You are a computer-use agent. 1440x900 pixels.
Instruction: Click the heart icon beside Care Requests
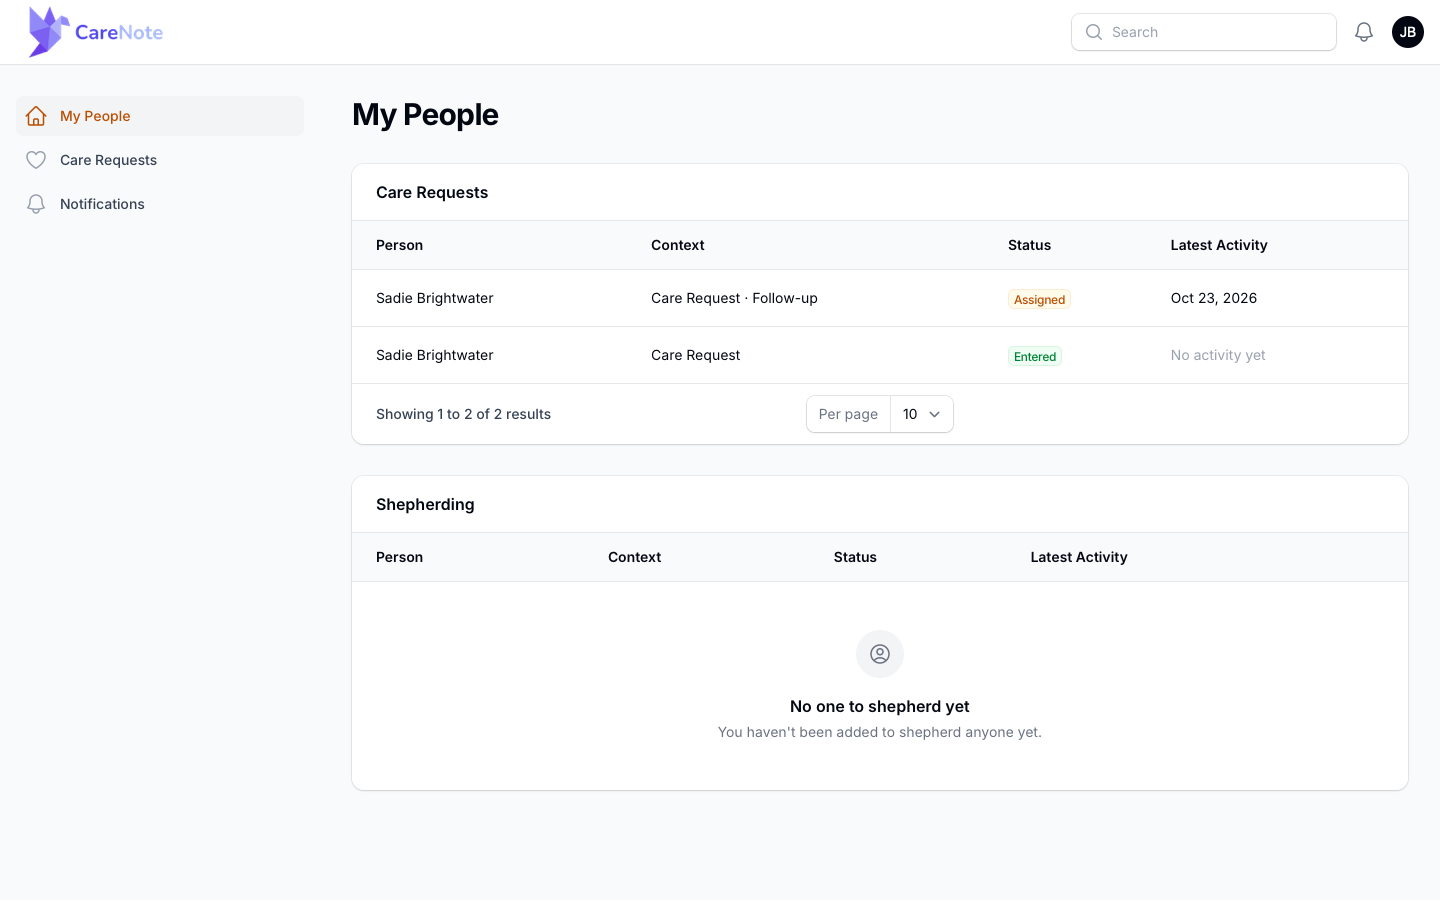tap(36, 160)
